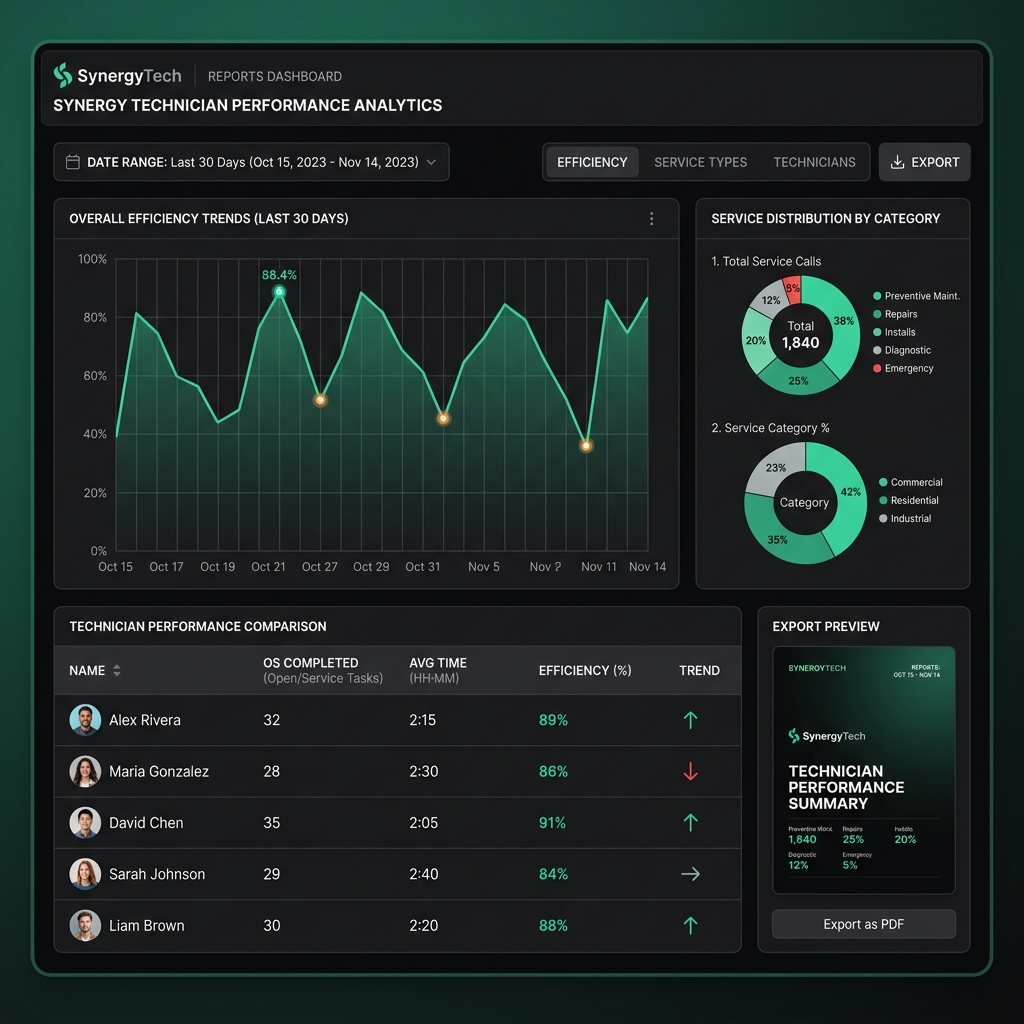Screen dimensions: 1024x1024
Task: Toggle the Industrial legend item
Action: [x=904, y=519]
